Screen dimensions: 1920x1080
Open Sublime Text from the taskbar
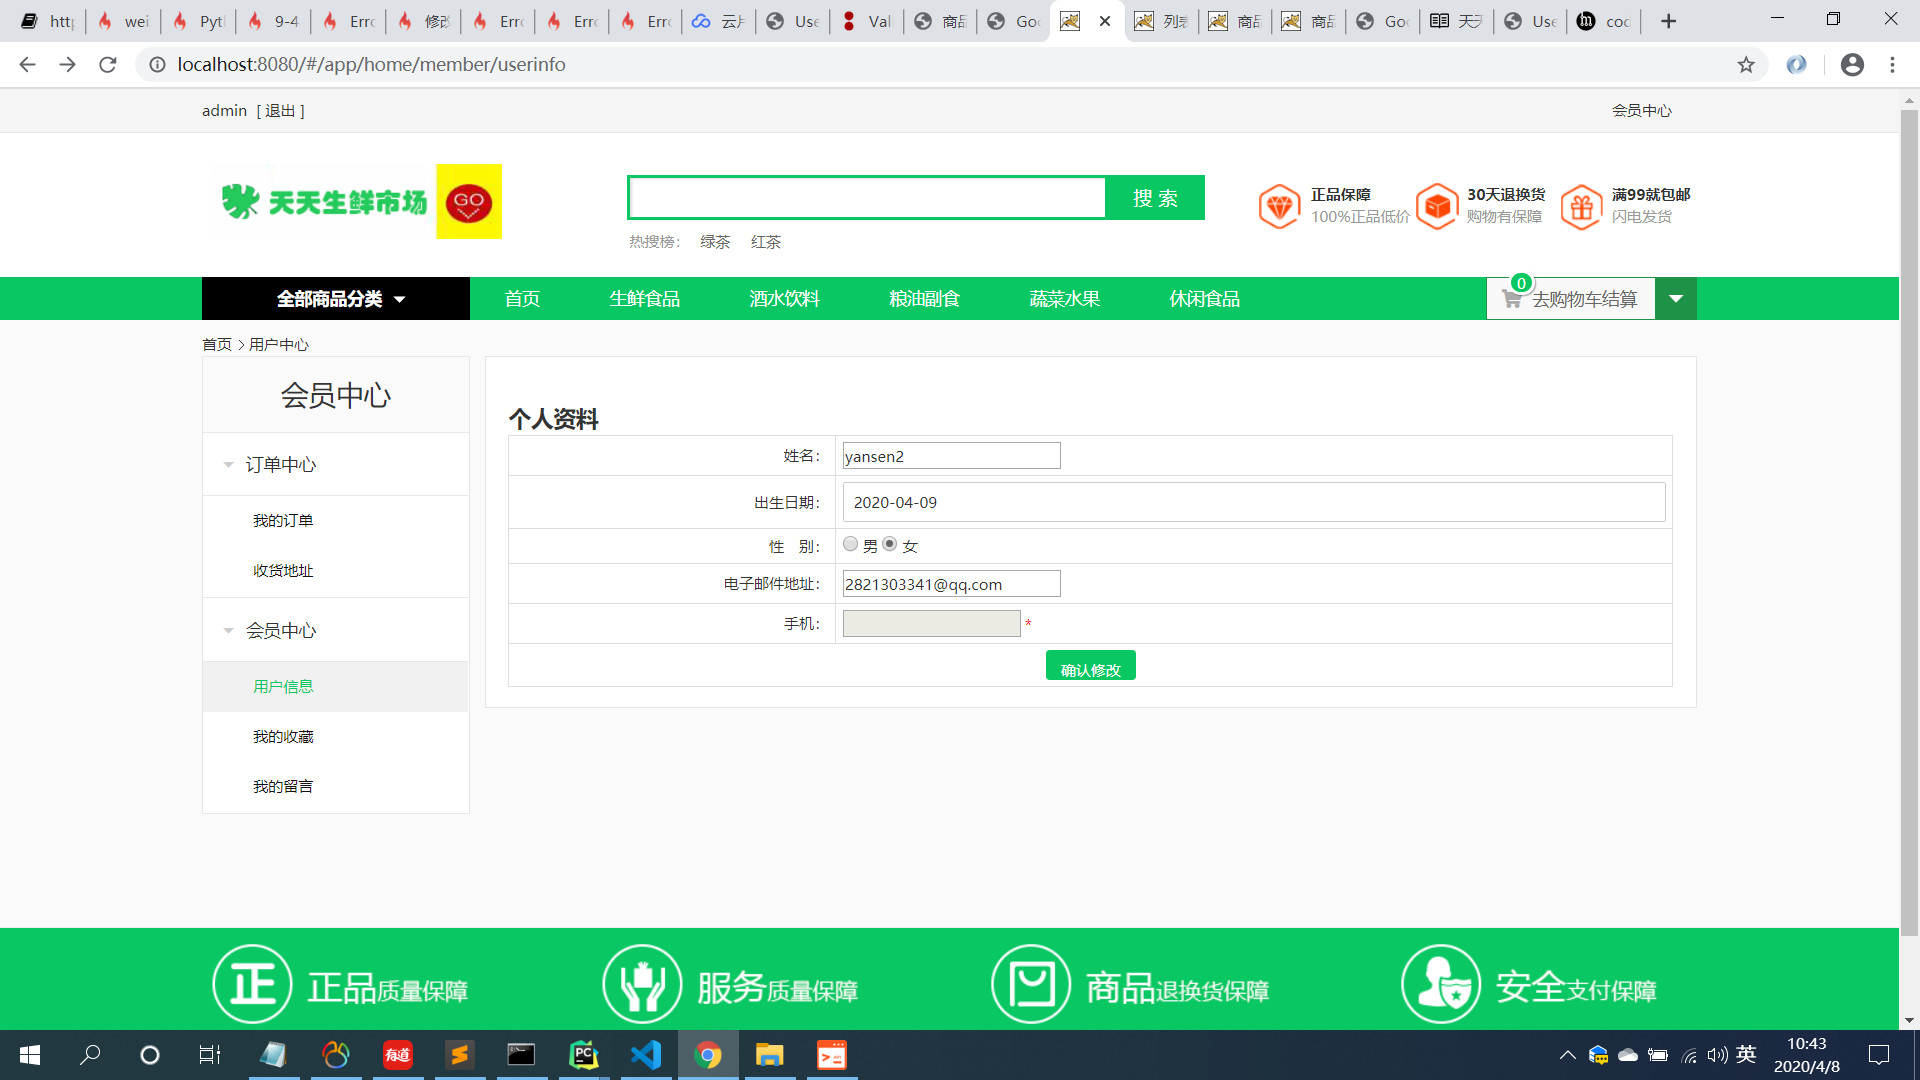459,1055
